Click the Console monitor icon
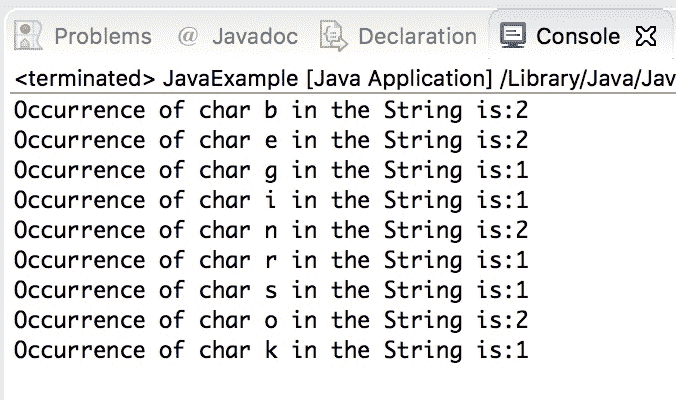Screen dimensions: 676x400 pyautogui.click(x=513, y=35)
